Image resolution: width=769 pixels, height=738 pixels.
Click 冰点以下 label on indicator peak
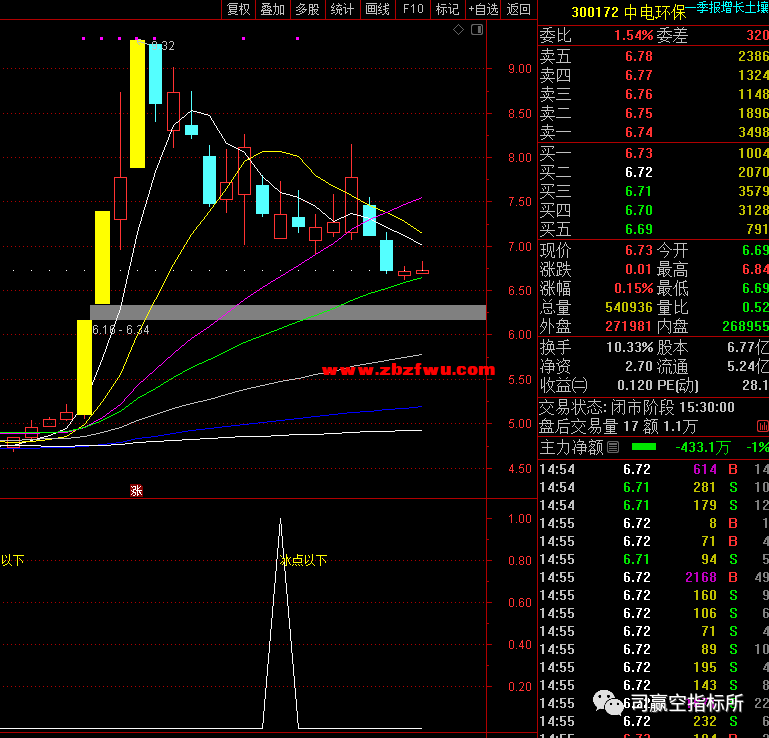[303, 560]
